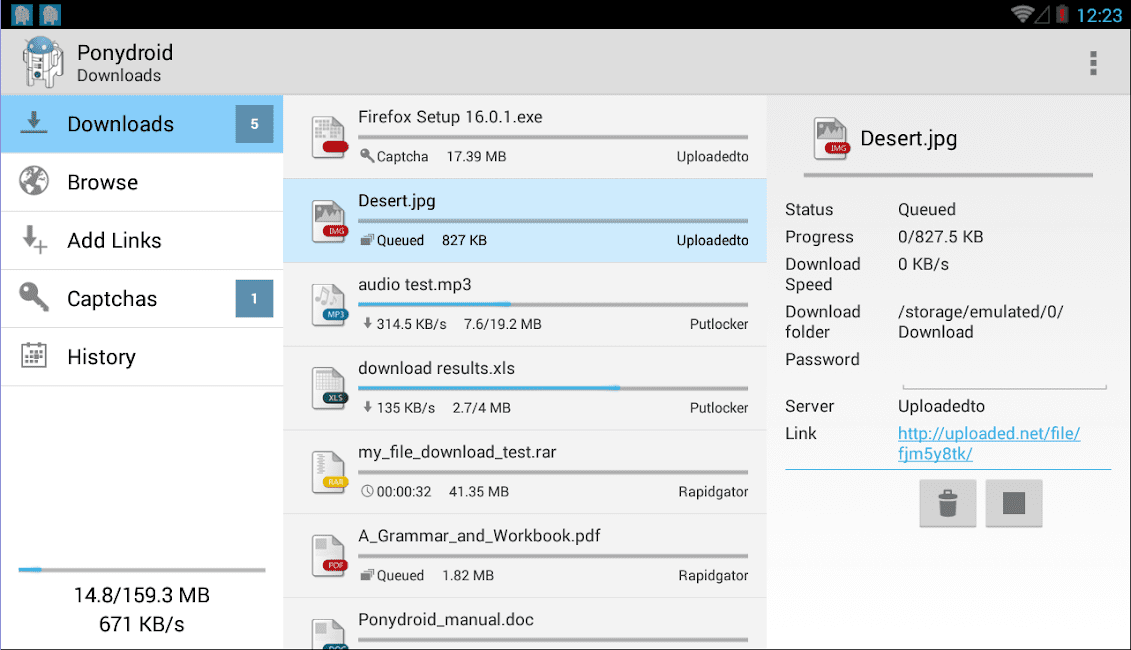Open the Downloads section in sidebar
This screenshot has height=650, width=1131.
coord(142,124)
